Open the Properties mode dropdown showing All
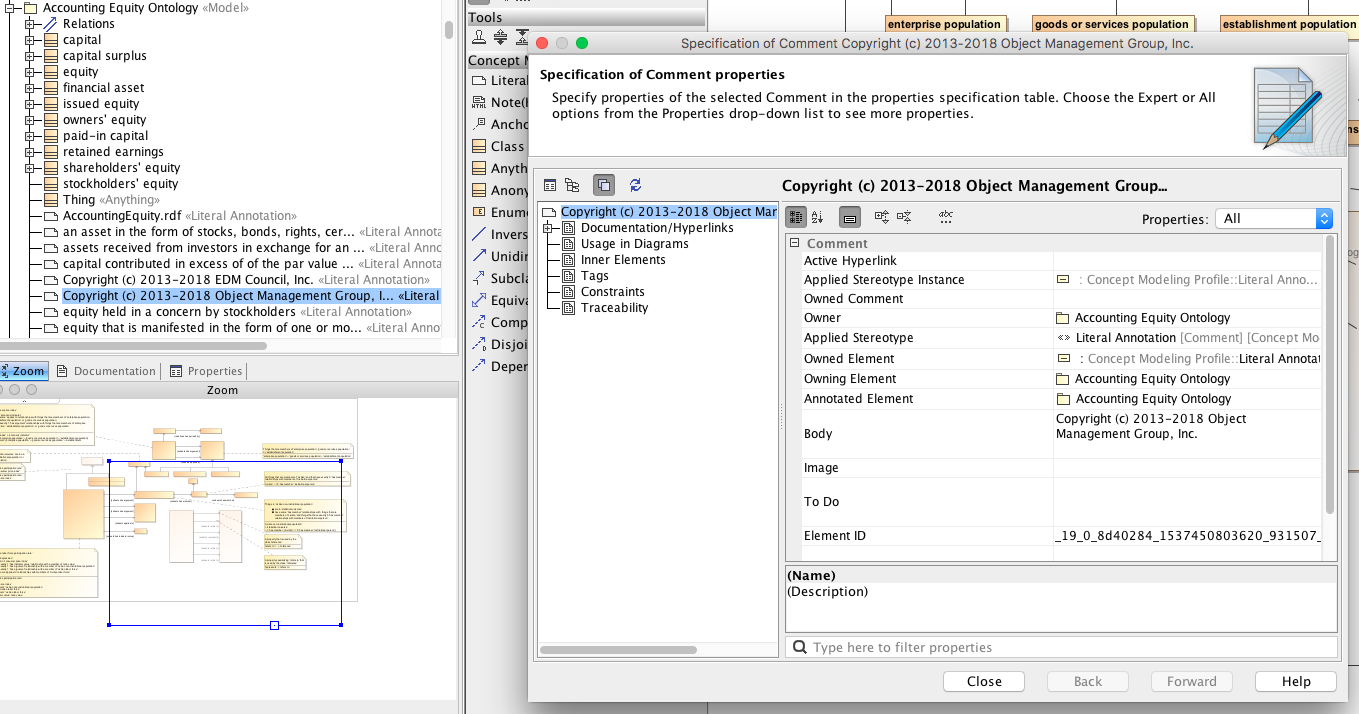The height and width of the screenshot is (714, 1359). [x=1273, y=218]
